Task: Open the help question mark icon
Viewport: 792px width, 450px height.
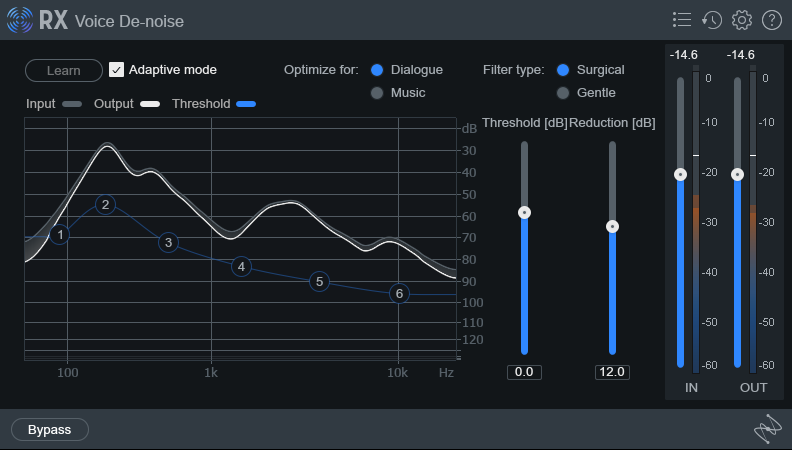Action: [x=772, y=20]
